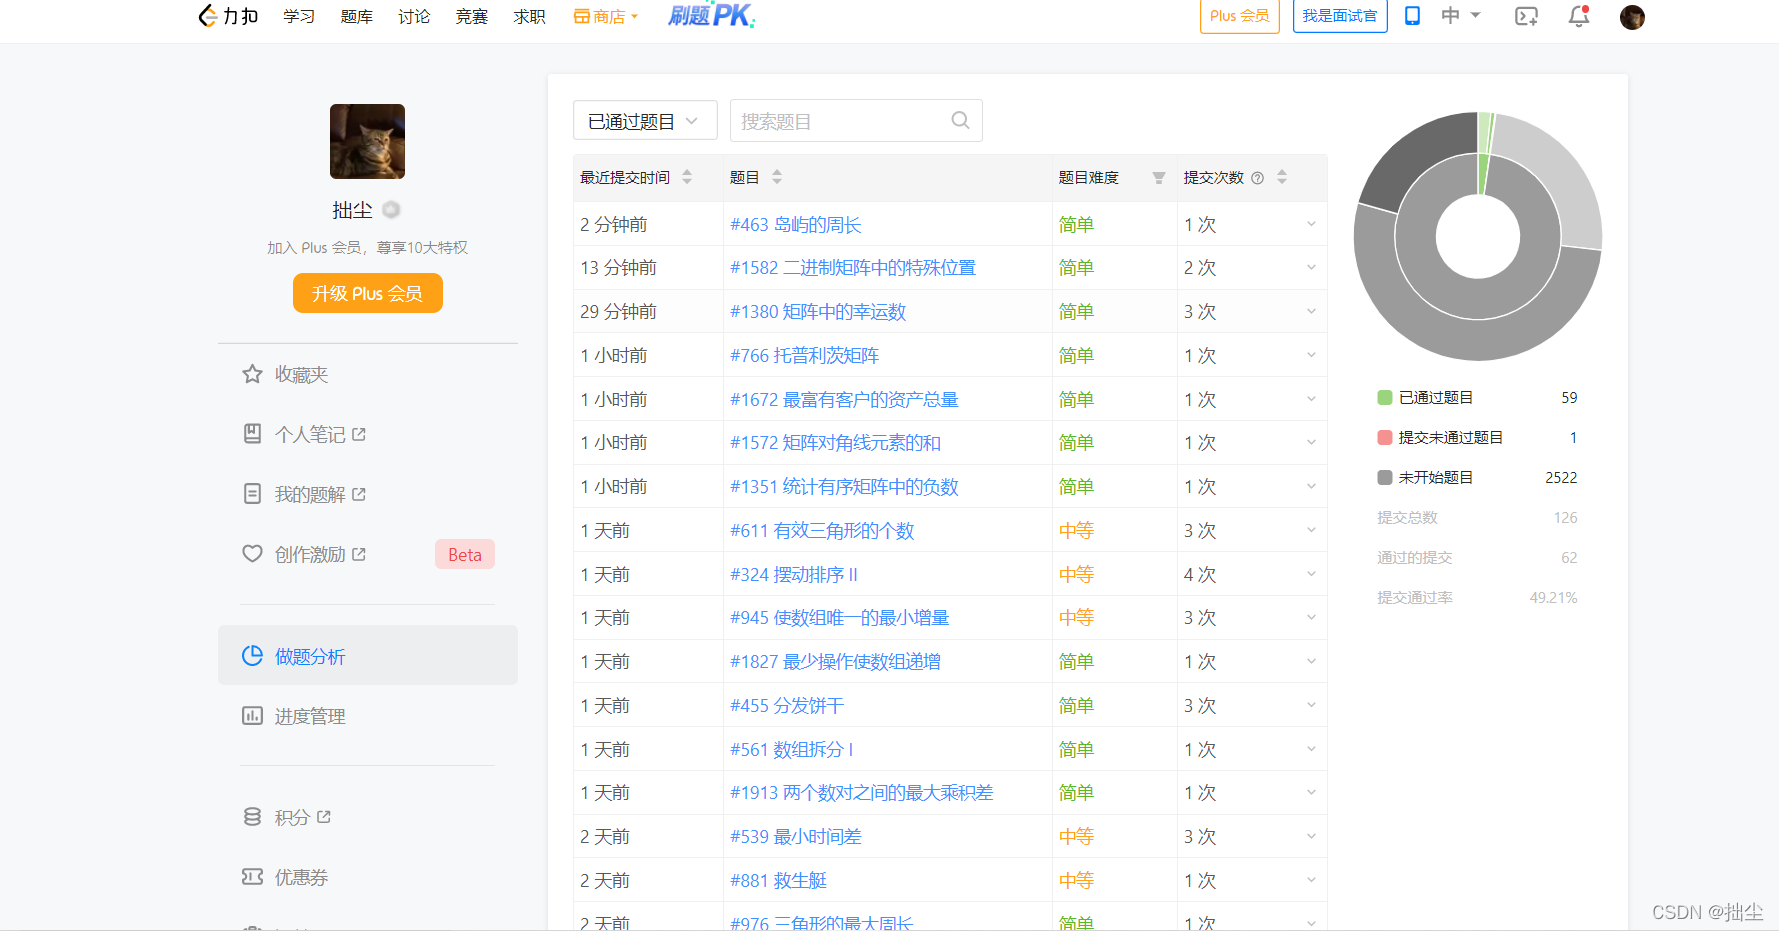Image resolution: width=1779 pixels, height=931 pixels.
Task: Open problem #1913 两个数对之间的最大乘积差
Action: (862, 792)
